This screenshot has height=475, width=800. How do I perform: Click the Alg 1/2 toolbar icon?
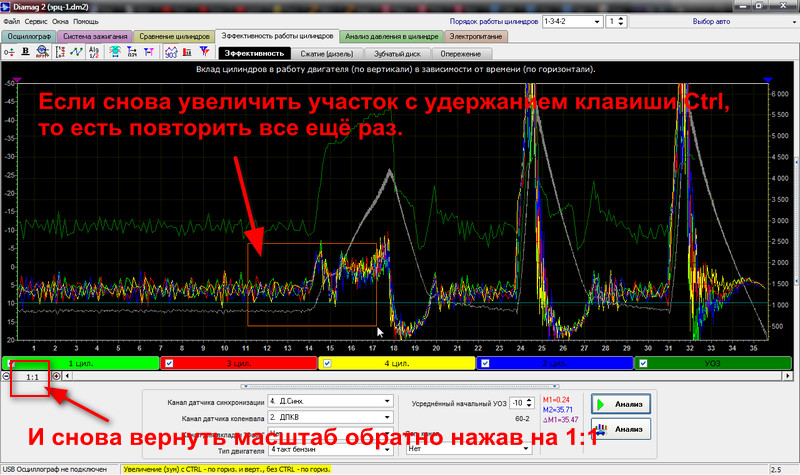click(x=94, y=52)
